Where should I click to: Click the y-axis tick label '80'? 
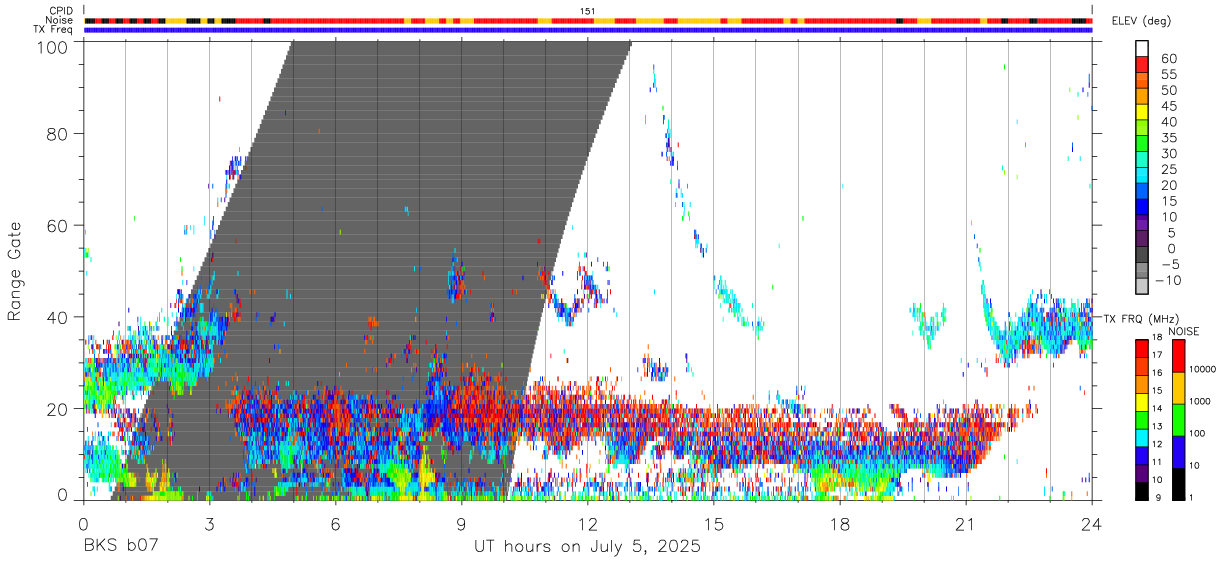click(x=59, y=133)
